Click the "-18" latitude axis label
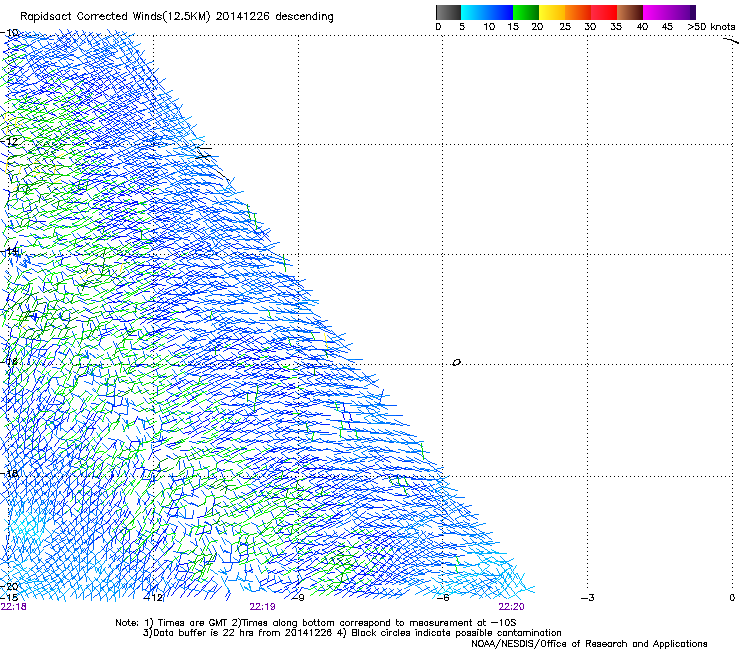 point(9,473)
